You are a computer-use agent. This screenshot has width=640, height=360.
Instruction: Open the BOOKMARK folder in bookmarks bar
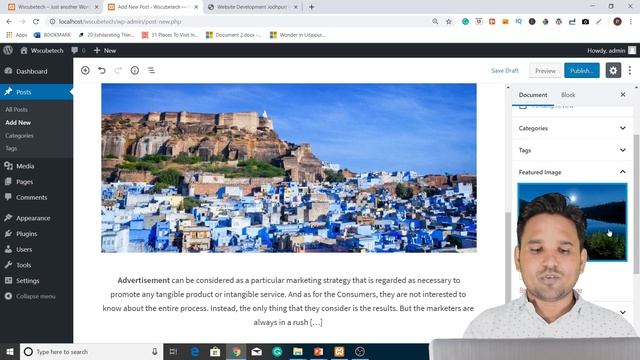52,35
